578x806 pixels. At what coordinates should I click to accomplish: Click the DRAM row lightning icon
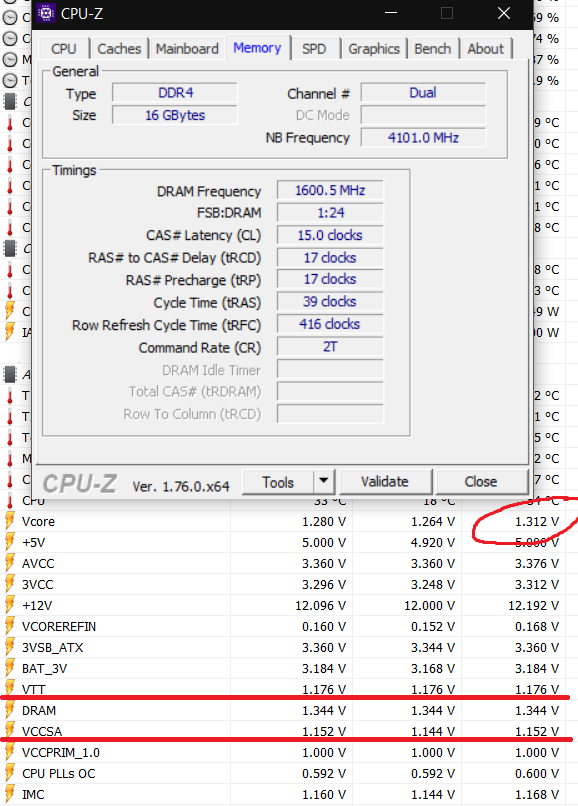tap(10, 710)
